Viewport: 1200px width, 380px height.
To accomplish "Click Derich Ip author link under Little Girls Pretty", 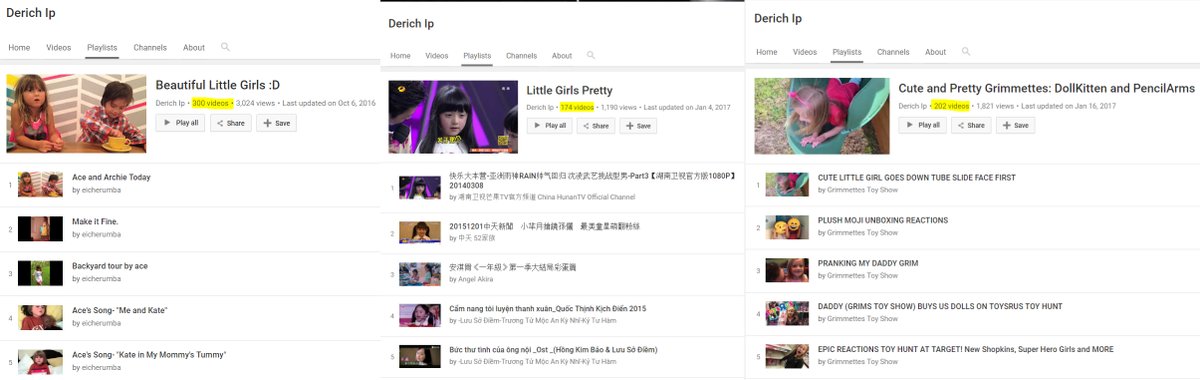I will pyautogui.click(x=541, y=107).
